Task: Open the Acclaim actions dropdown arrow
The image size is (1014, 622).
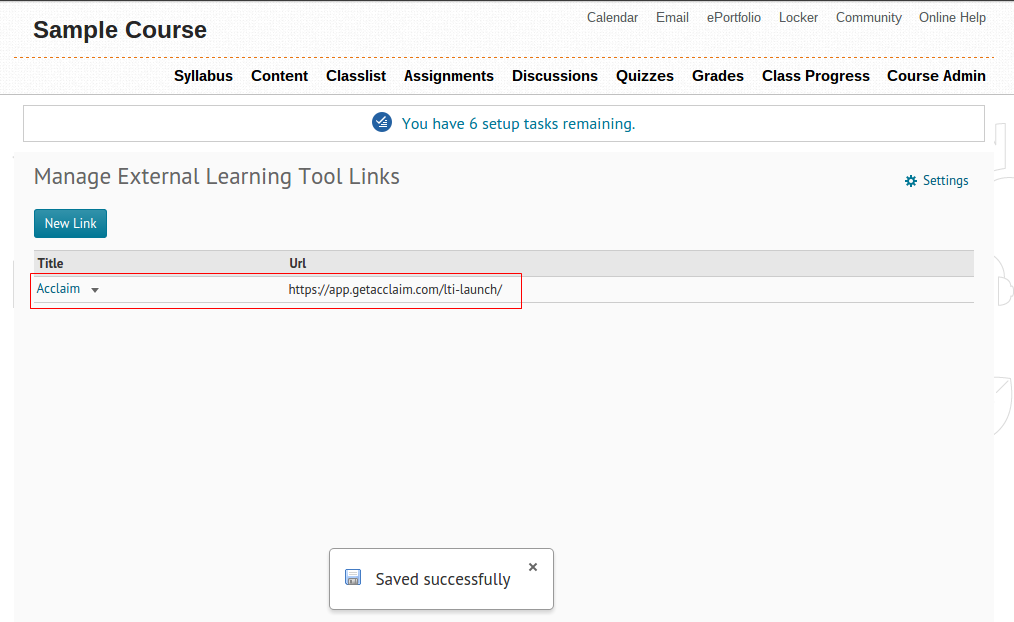Action: pyautogui.click(x=95, y=290)
